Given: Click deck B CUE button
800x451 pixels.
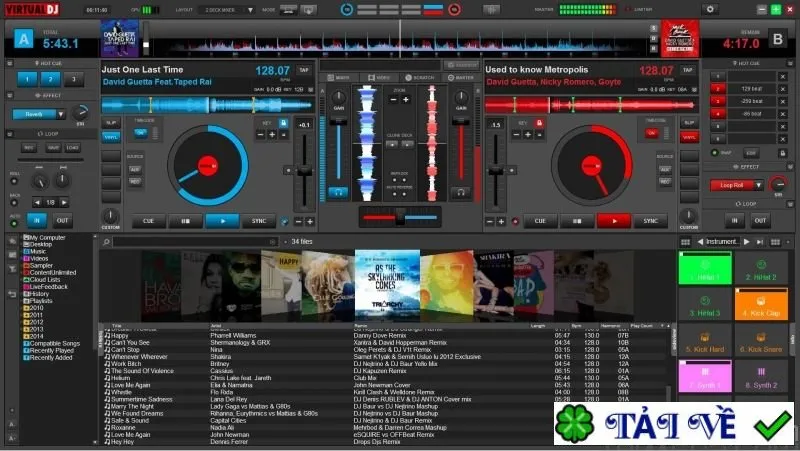Looking at the screenshot, I should tap(540, 221).
